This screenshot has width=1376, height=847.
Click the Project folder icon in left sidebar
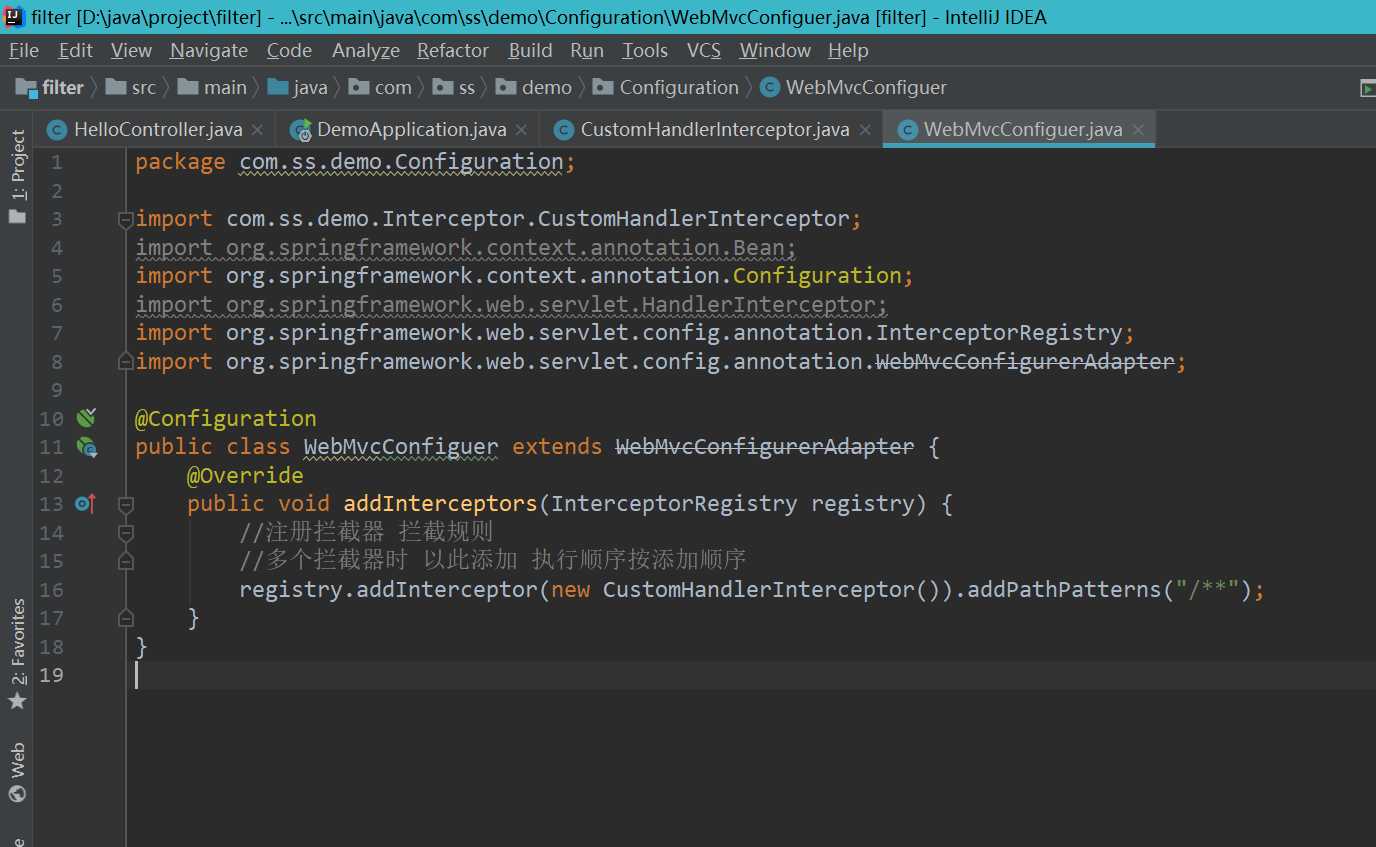17,215
